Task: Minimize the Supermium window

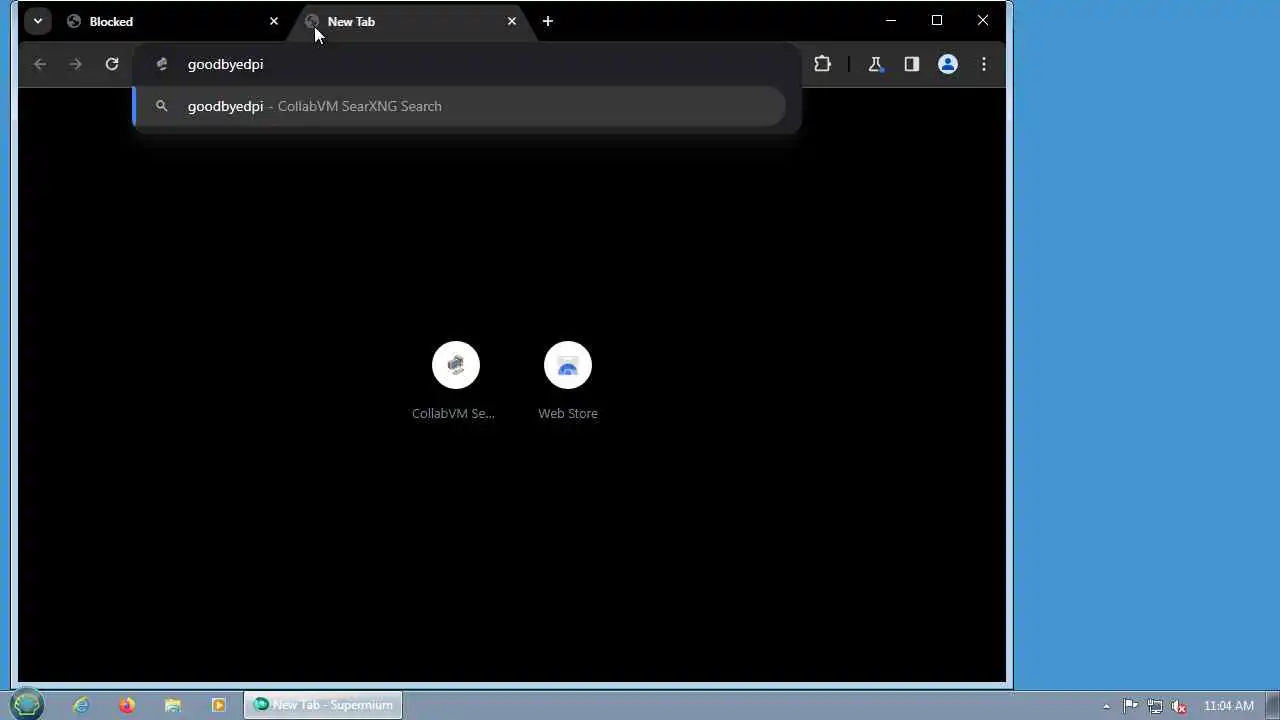Action: [891, 20]
